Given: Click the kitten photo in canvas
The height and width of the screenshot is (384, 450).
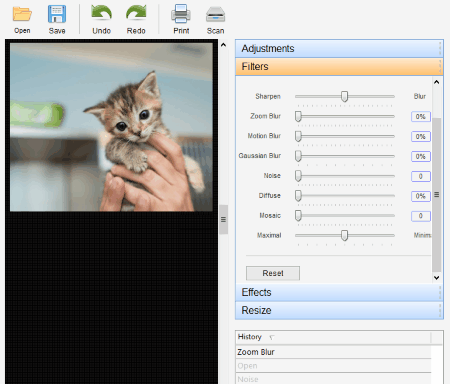Looking at the screenshot, I should coord(111,127).
